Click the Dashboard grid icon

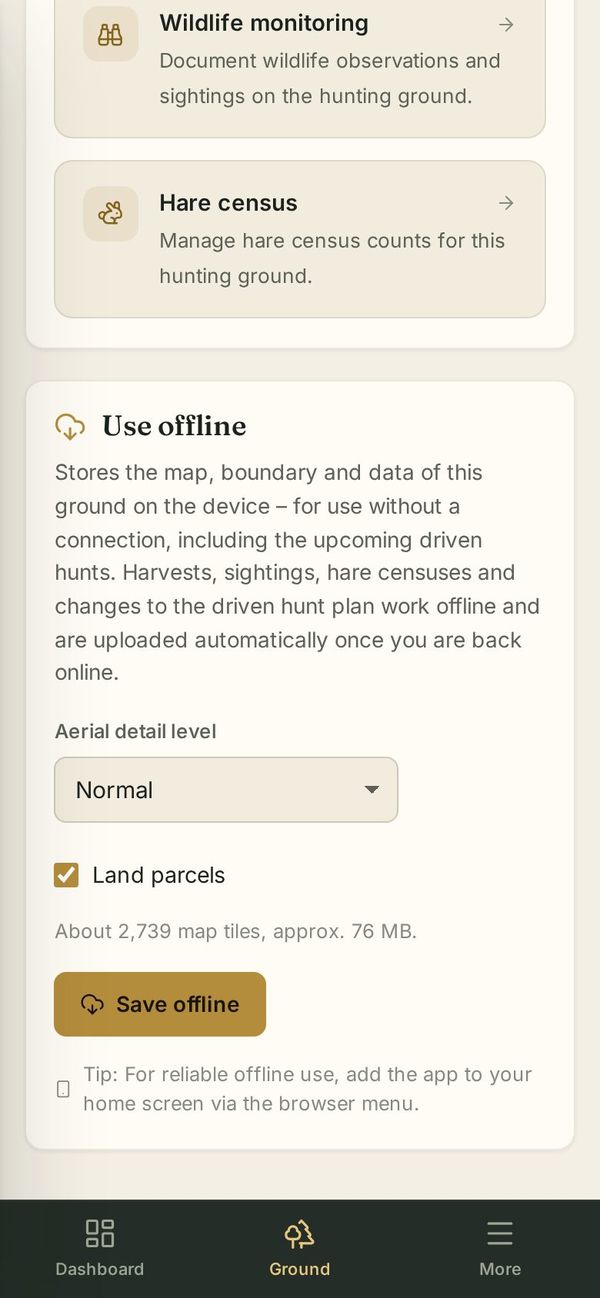tap(99, 1233)
